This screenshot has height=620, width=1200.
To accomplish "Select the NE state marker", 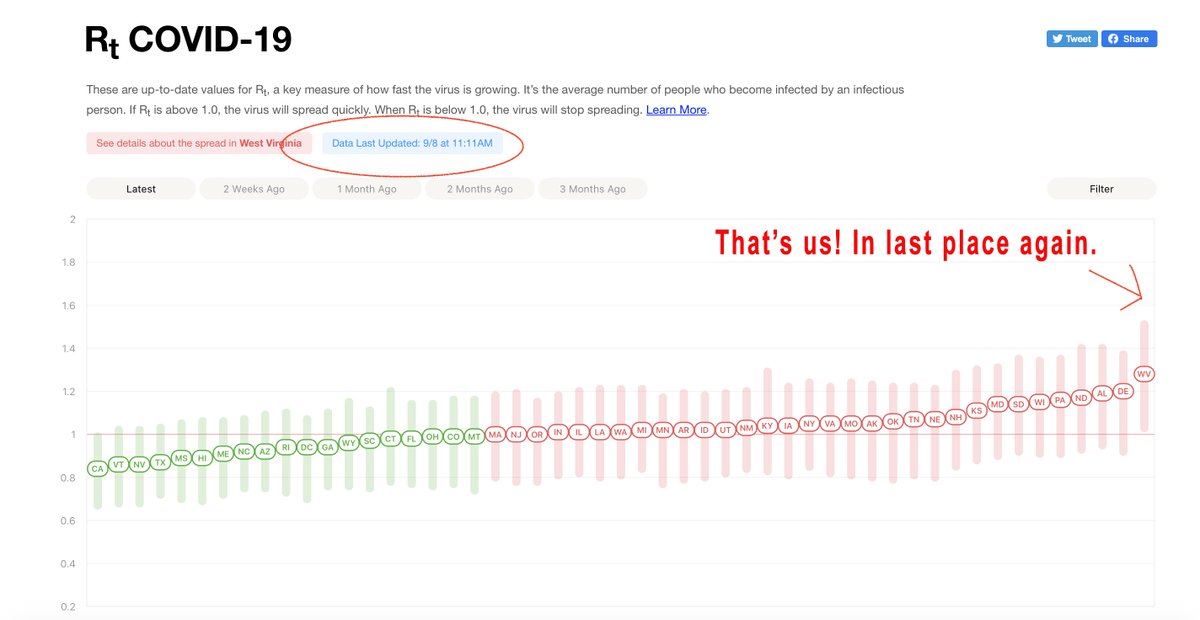I will 935,419.
